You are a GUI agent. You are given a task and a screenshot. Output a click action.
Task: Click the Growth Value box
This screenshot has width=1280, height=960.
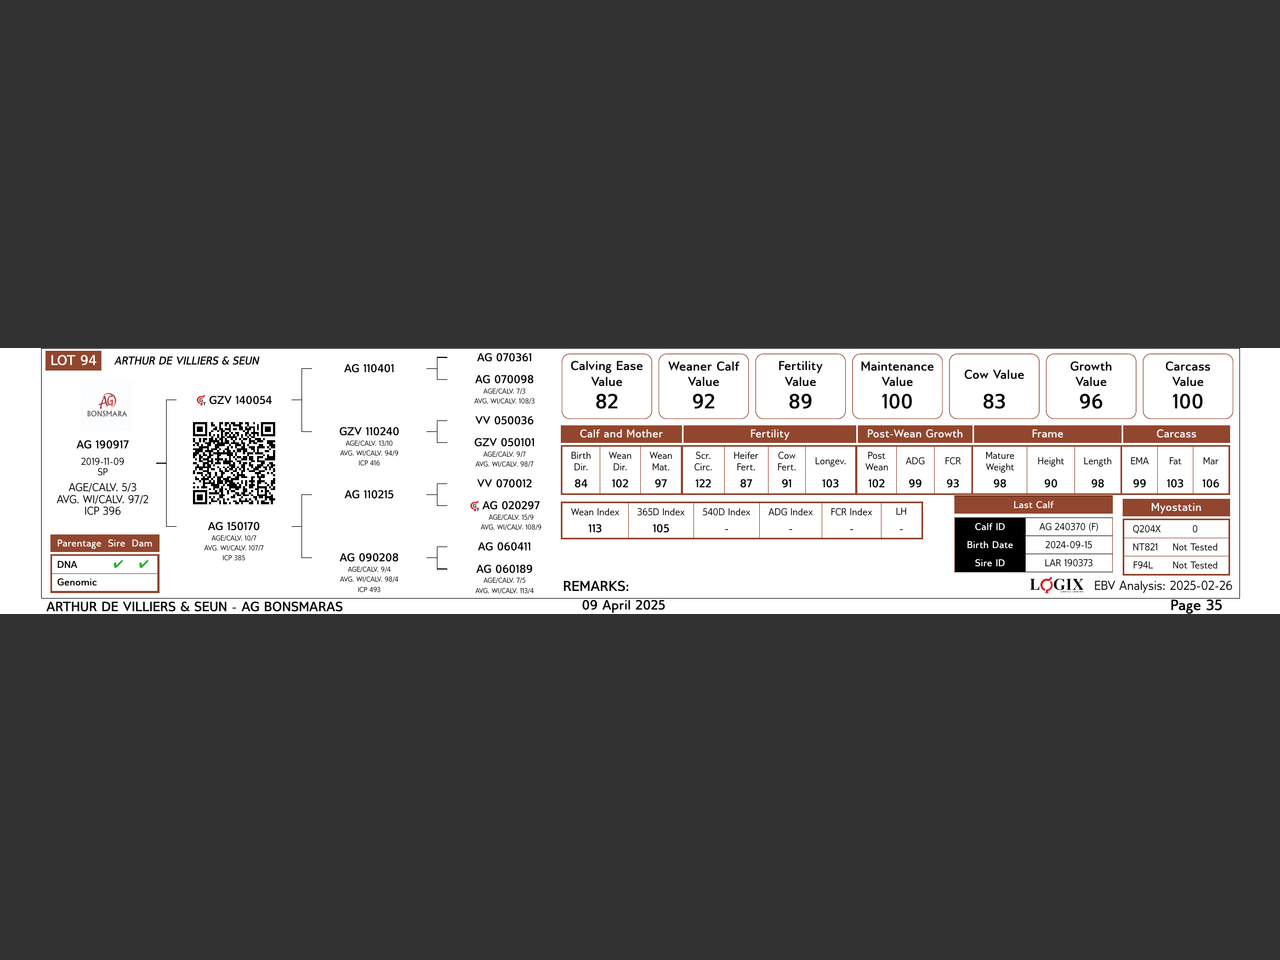click(x=1091, y=386)
